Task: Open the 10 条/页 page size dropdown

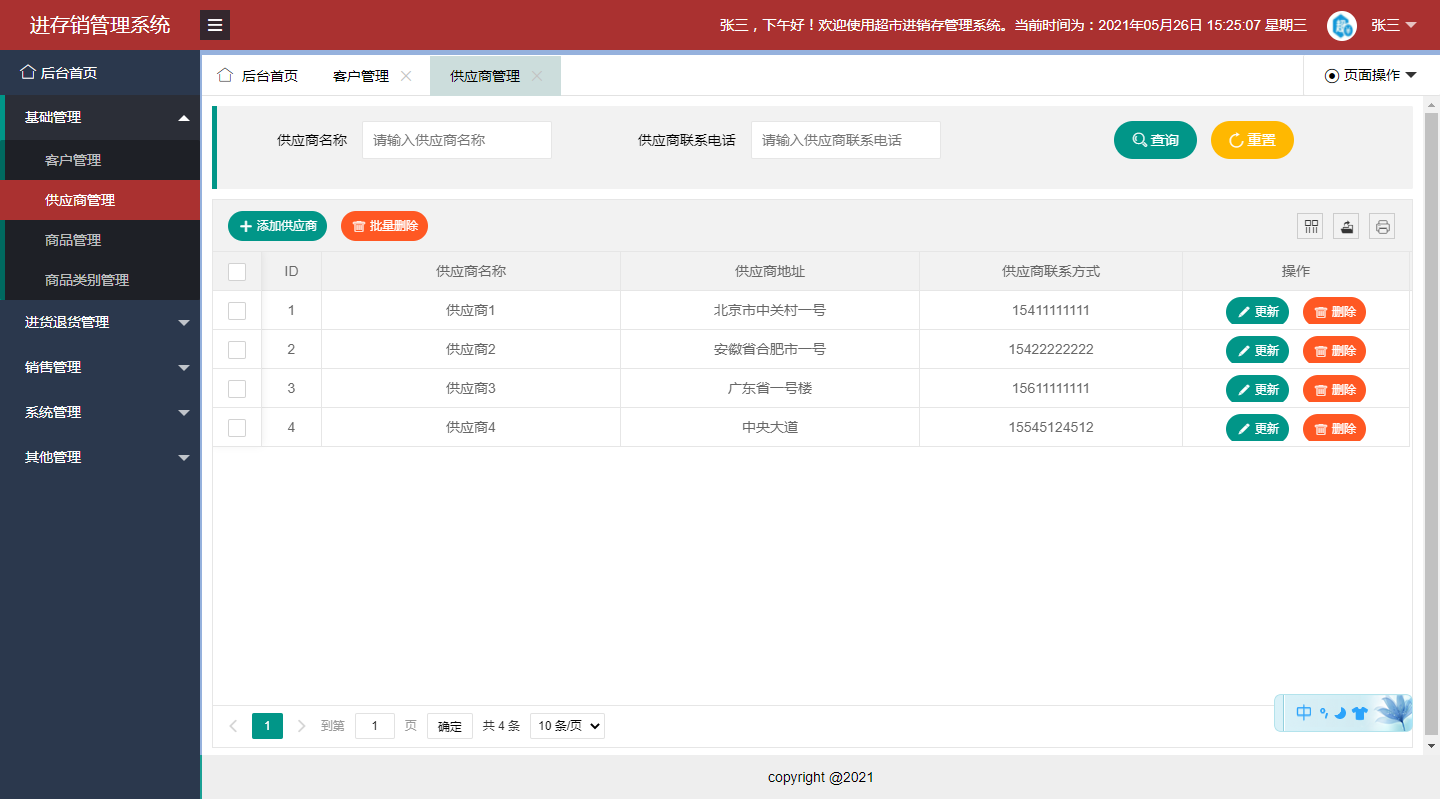Action: [x=567, y=726]
